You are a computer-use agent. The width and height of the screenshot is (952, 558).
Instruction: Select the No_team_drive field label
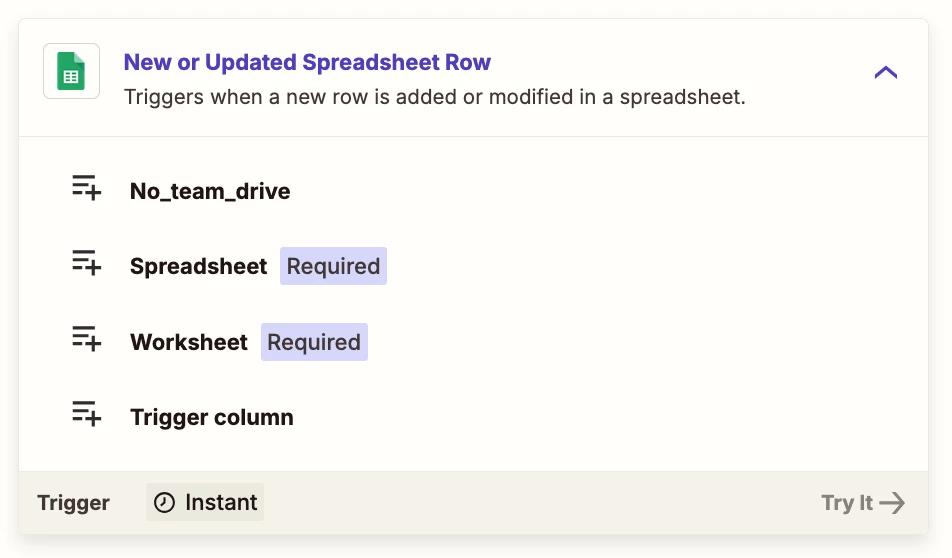[x=210, y=191]
